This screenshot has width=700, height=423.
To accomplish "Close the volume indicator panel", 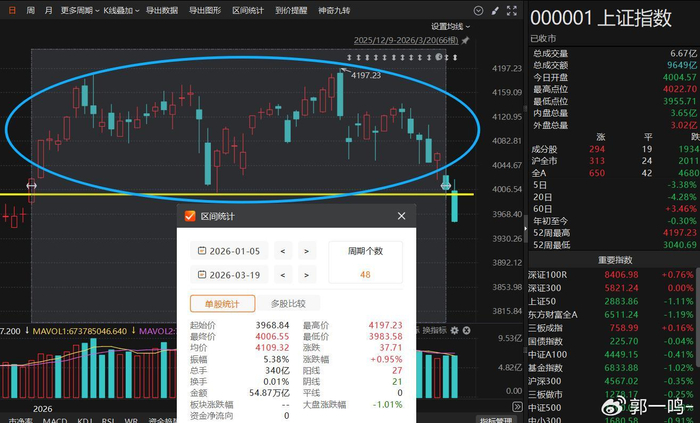I will point(466,330).
